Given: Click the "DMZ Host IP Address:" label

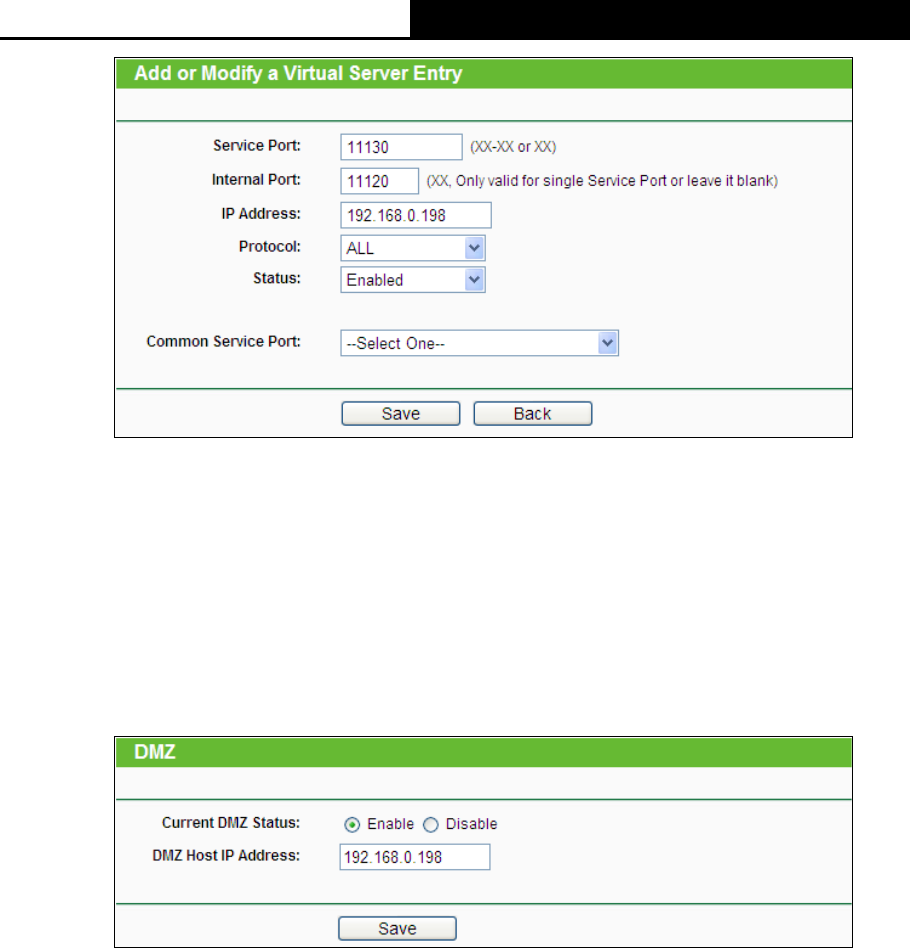Looking at the screenshot, I should pyautogui.click(x=226, y=855).
